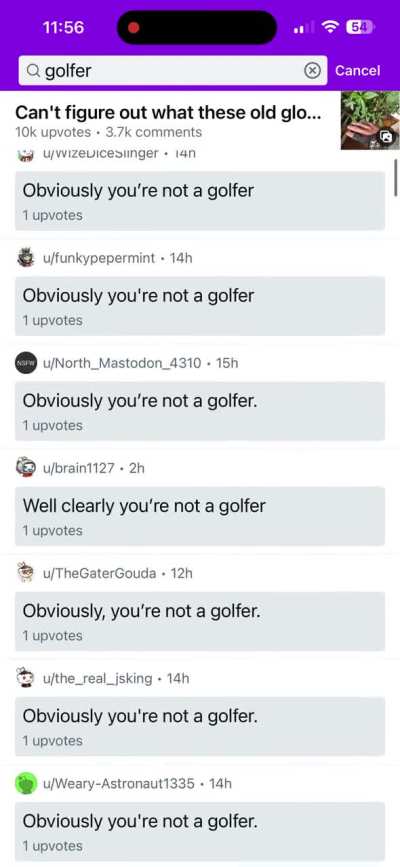Screen dimensions: 400x867
Task: Tap u/TheGaterGouda's avatar icon
Action: 25,573
